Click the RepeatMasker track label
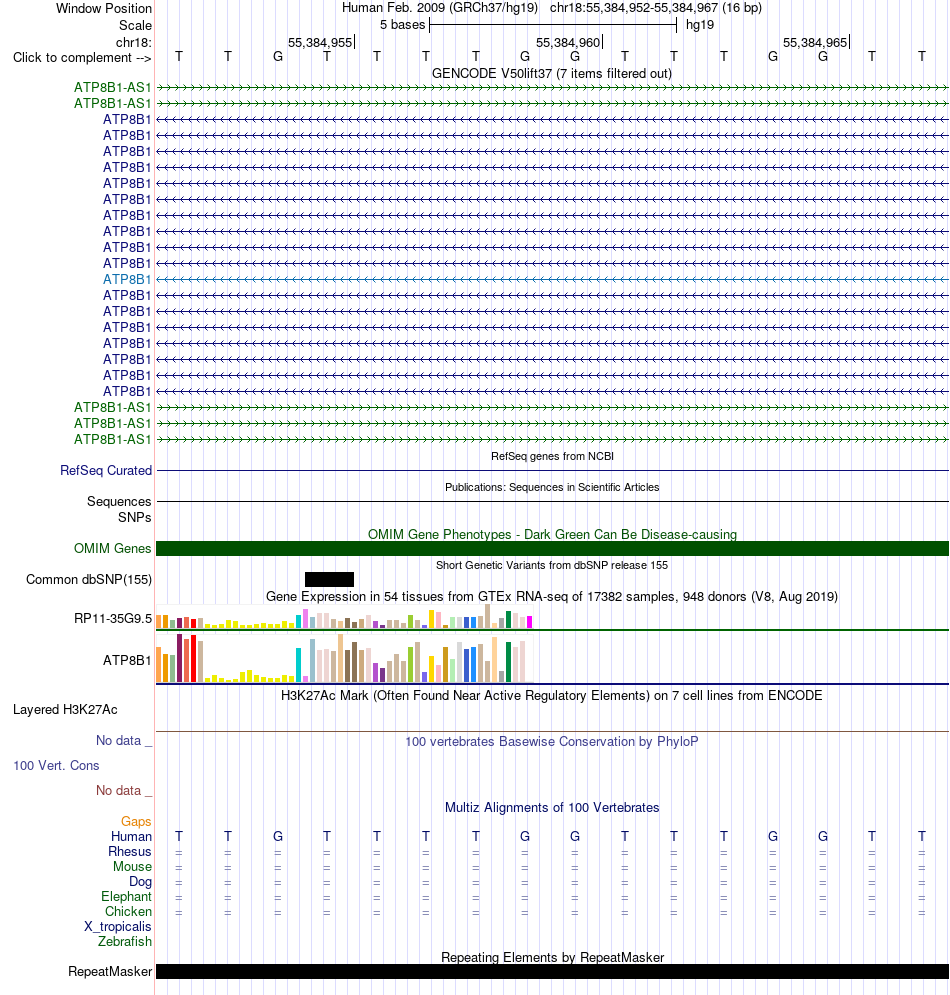Viewport: 950px width, 995px height. coord(110,972)
